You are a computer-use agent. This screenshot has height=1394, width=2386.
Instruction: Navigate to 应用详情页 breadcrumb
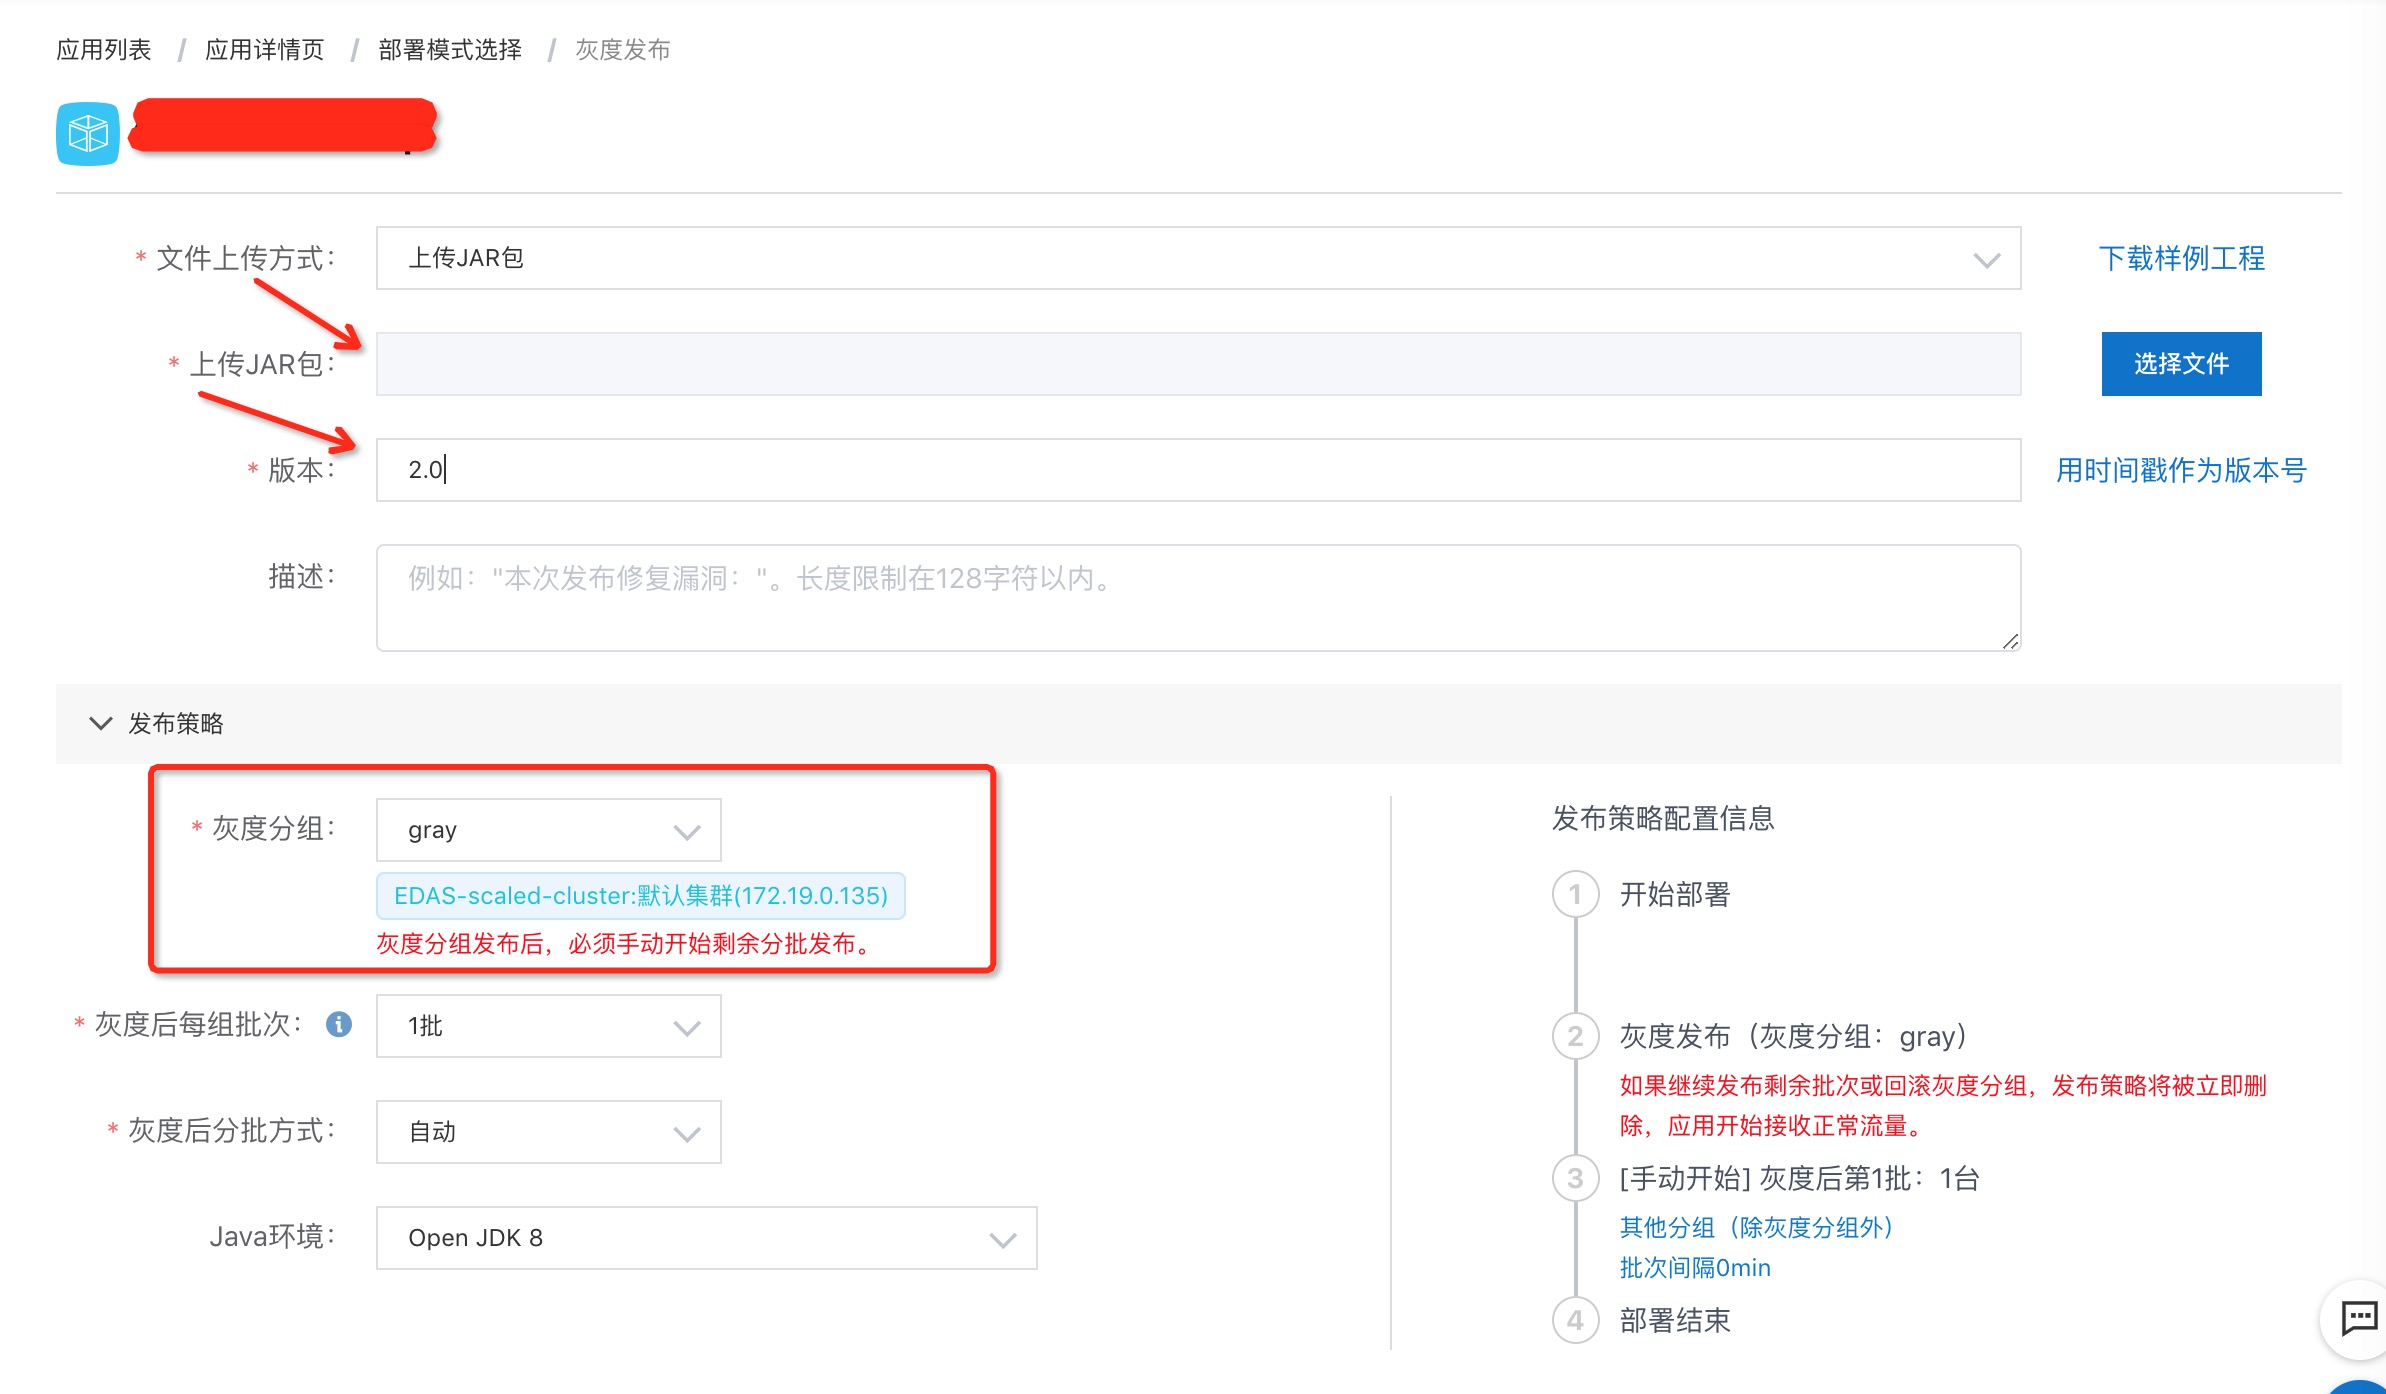(265, 50)
